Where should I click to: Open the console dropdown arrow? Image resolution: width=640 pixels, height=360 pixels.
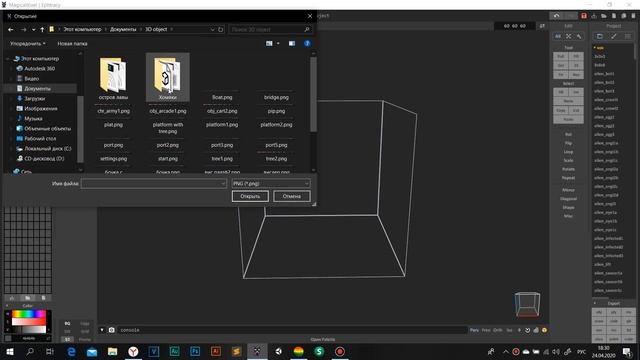[102, 330]
